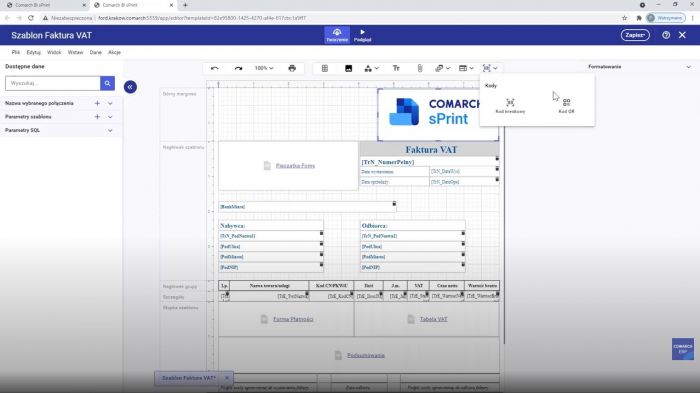This screenshot has width=700, height=393.
Task: Expand the Formatowanie panel chevron
Action: tap(688, 67)
